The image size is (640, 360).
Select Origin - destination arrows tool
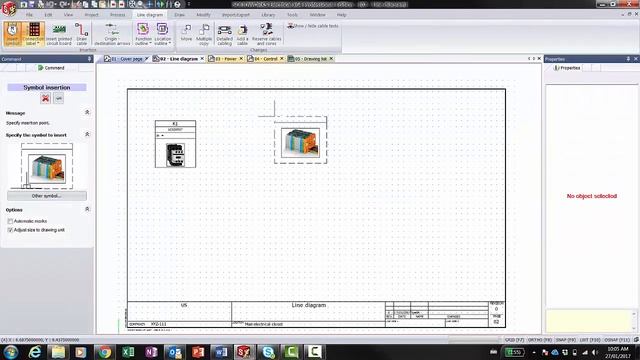112,34
